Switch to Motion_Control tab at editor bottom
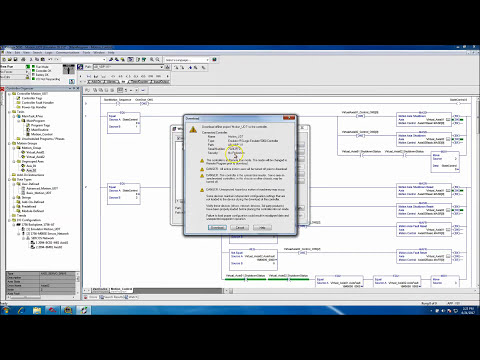Viewport: 480px width, 360px height. pos(121,289)
